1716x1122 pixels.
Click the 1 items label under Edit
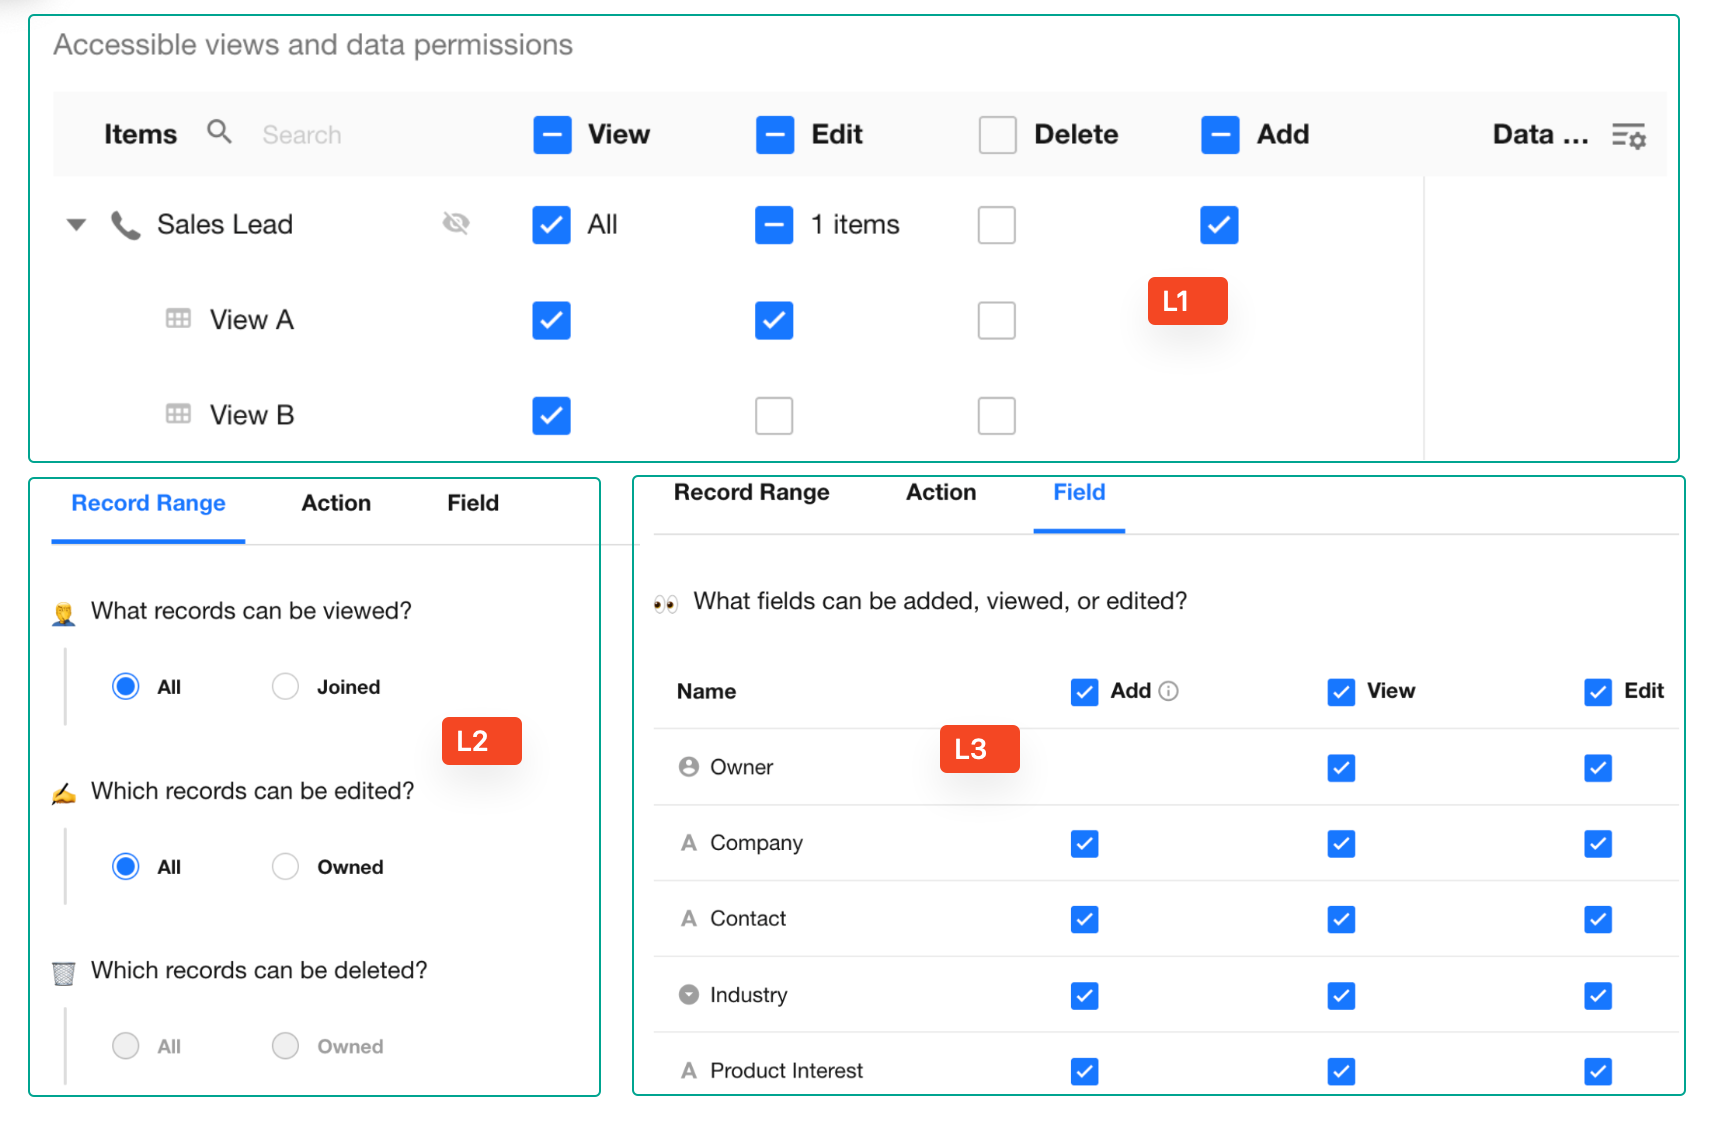click(x=855, y=224)
